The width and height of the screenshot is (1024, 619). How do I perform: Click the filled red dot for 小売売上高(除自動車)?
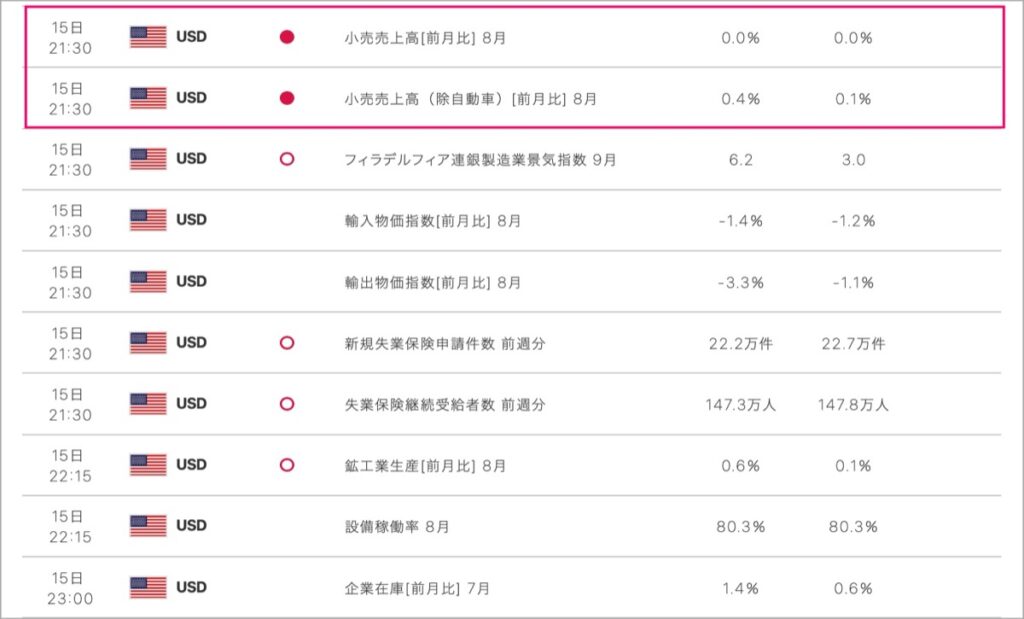[287, 98]
